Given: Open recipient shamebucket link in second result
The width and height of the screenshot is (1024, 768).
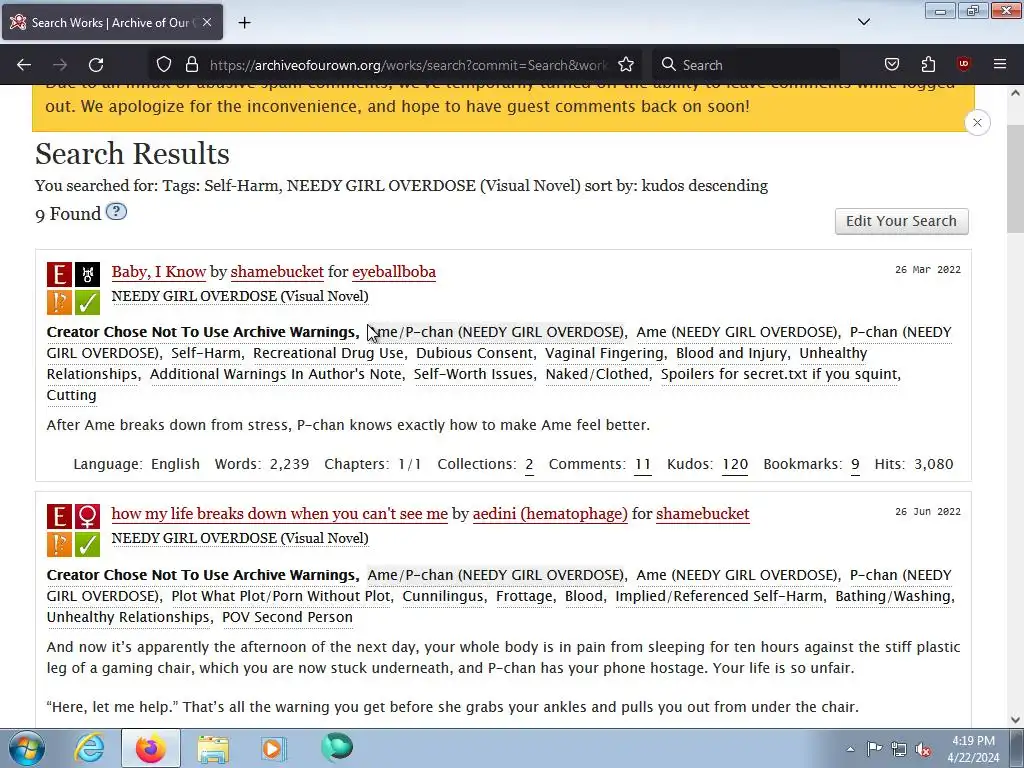Looking at the screenshot, I should [703, 514].
